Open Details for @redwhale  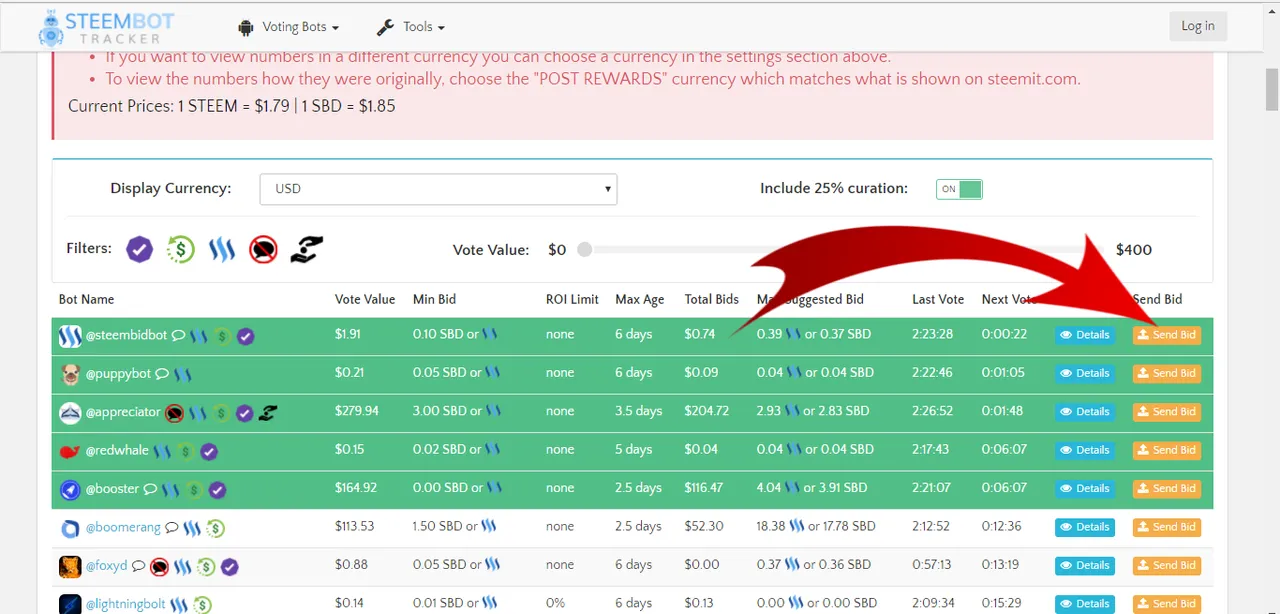[1085, 450]
